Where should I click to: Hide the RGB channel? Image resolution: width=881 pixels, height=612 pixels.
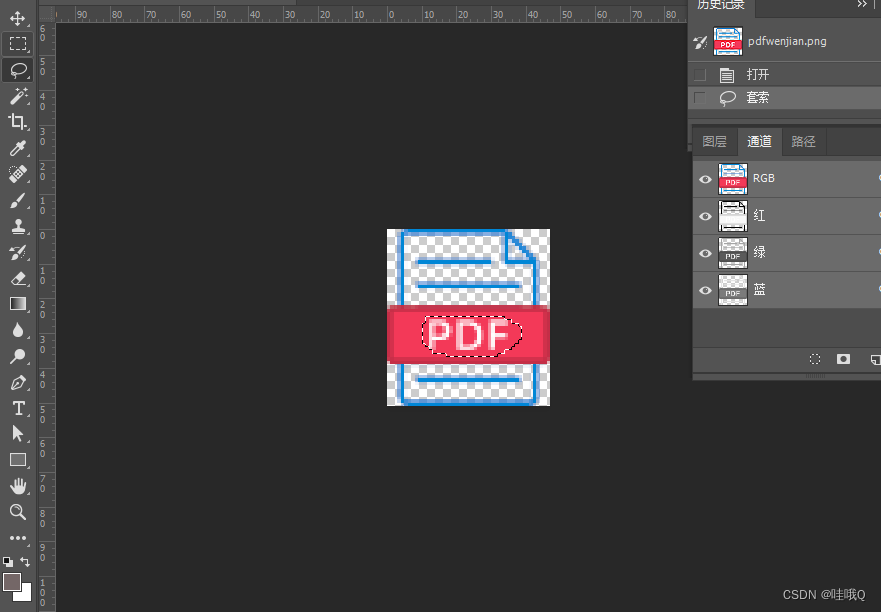(705, 178)
